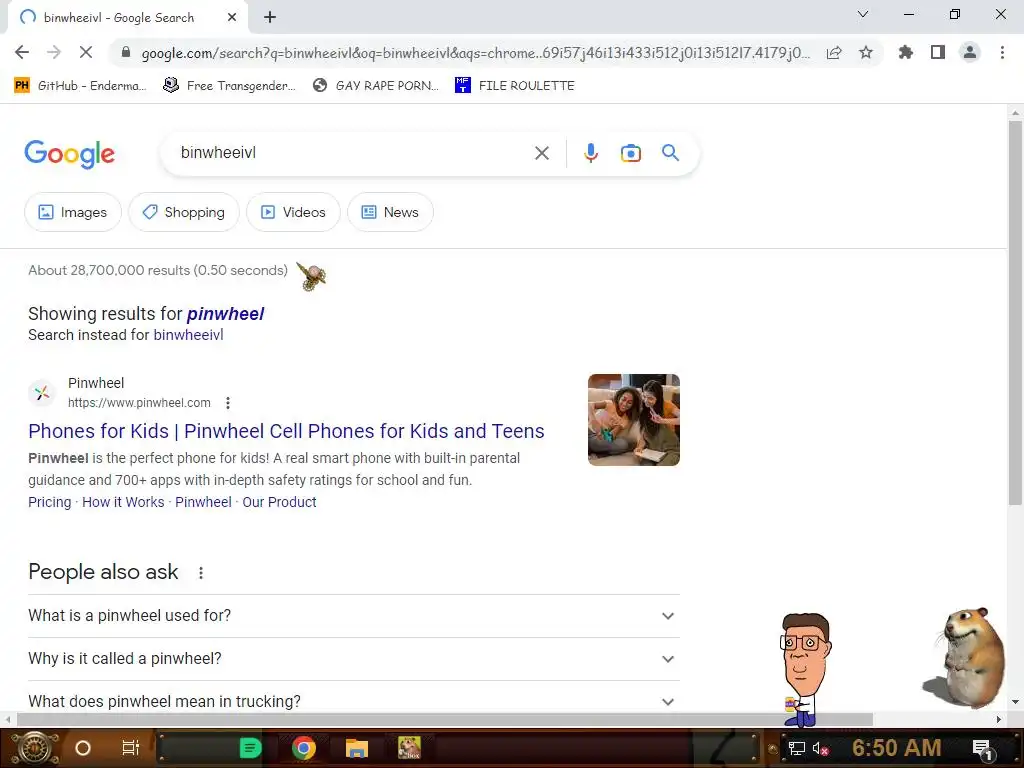Start search by voice

coord(591,153)
